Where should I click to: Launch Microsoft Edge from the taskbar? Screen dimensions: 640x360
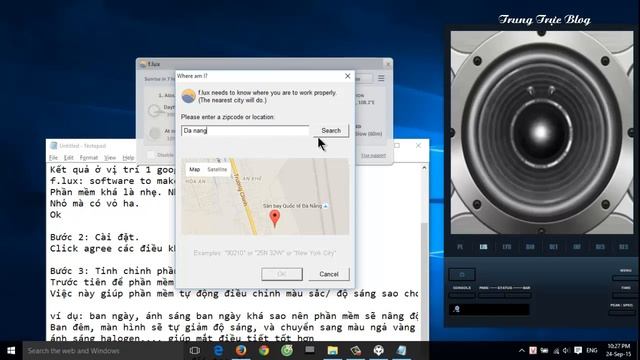(x=218, y=351)
